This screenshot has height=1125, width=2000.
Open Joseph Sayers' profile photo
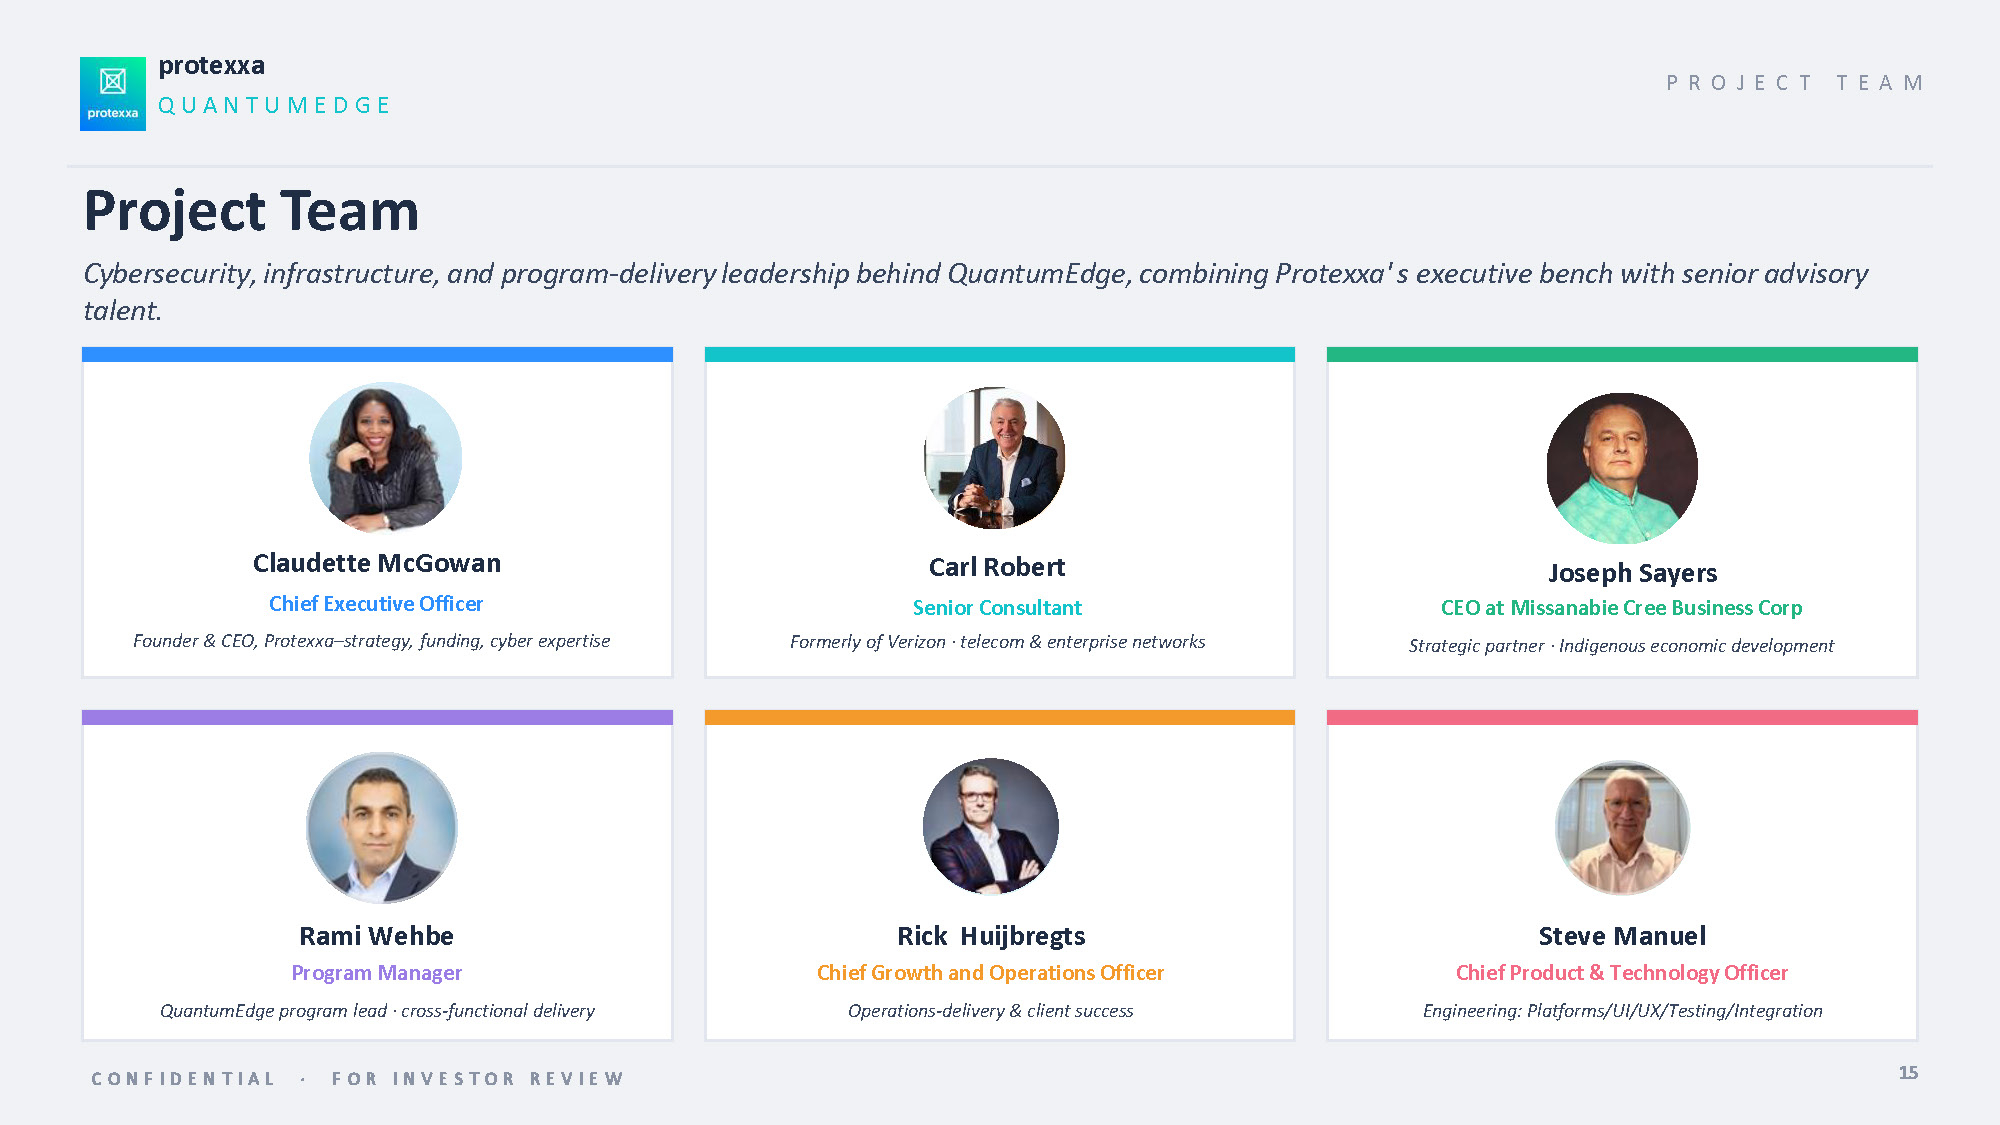coord(1622,468)
